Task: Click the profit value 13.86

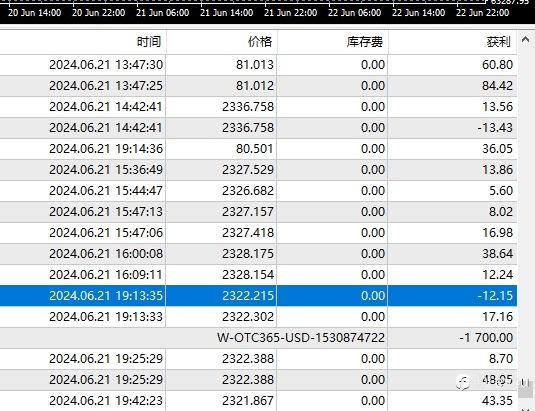Action: (x=497, y=170)
